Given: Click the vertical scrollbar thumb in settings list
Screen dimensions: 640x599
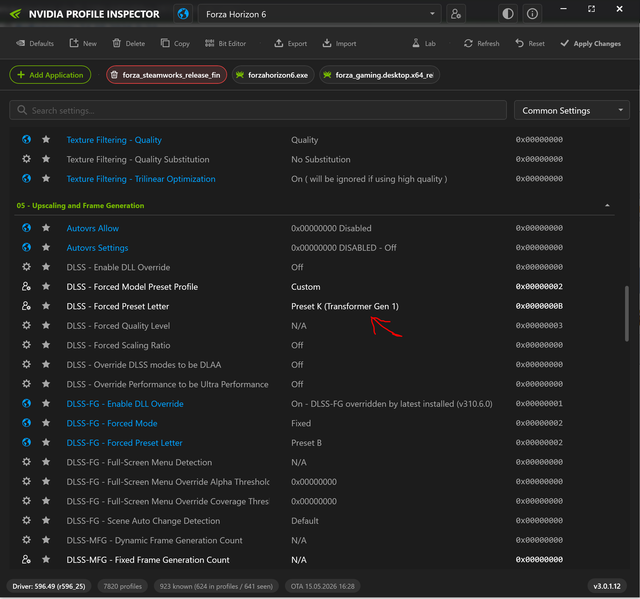Looking at the screenshot, I should pos(627,313).
